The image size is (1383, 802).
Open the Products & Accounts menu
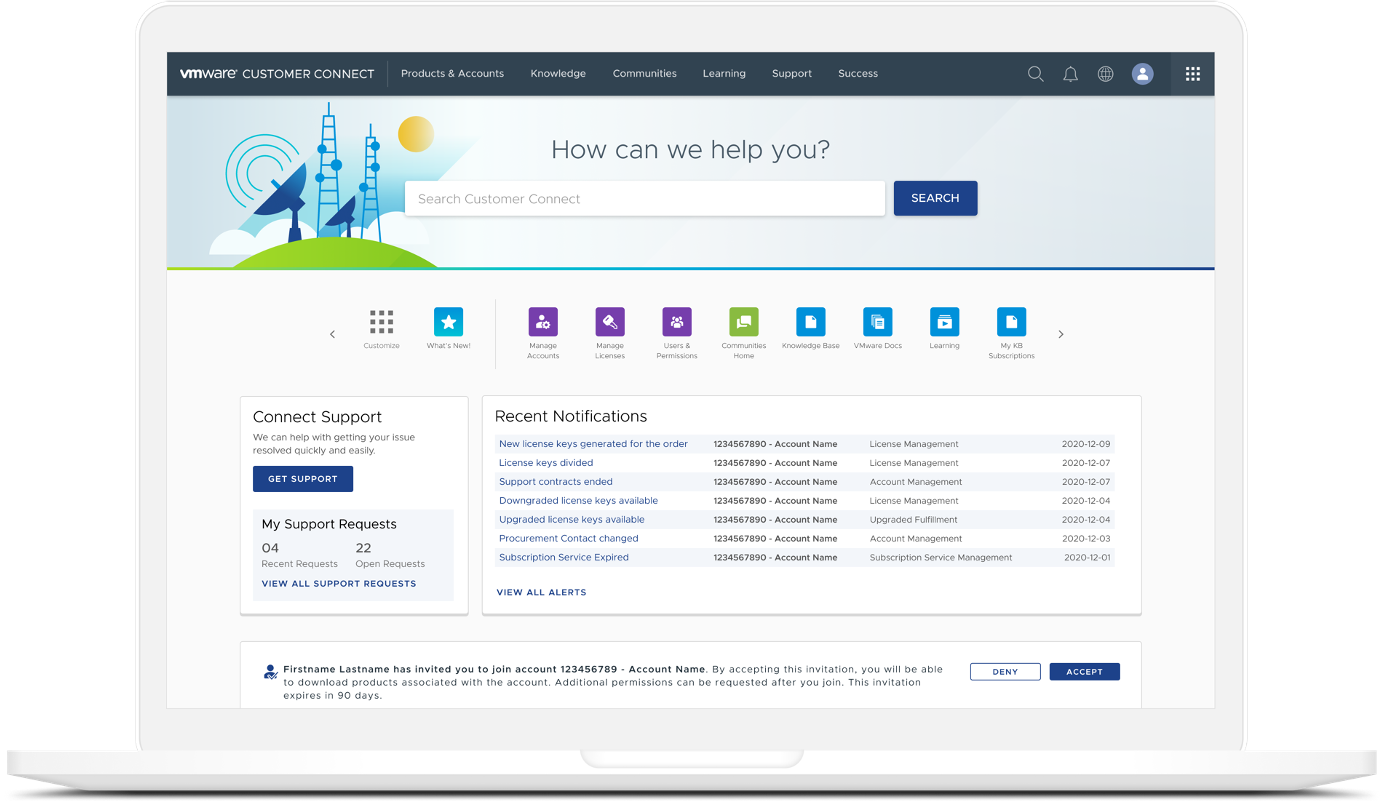(452, 73)
